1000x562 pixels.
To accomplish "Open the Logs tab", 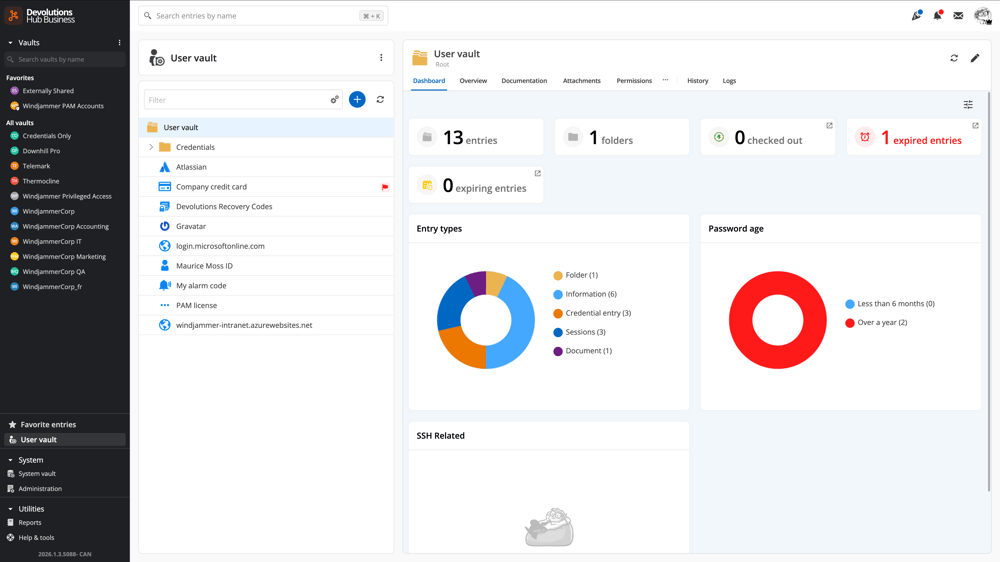I will [x=729, y=81].
